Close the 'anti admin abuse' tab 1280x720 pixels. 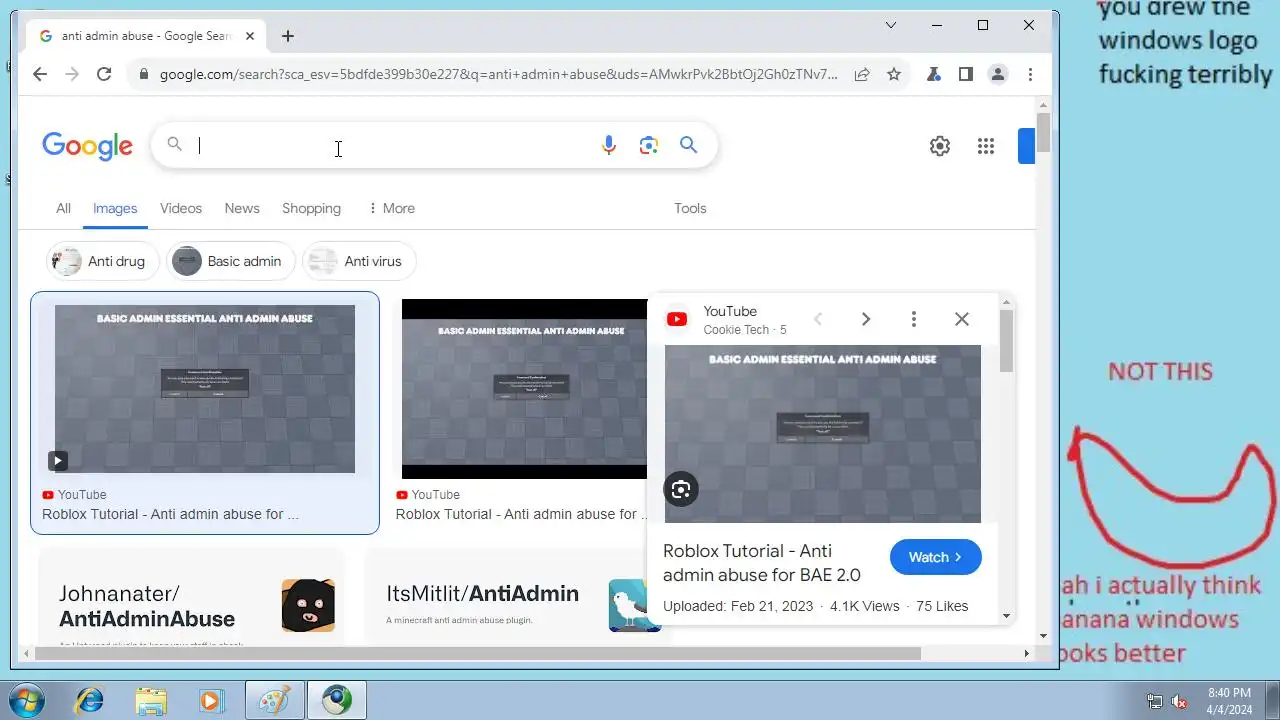pyautogui.click(x=250, y=36)
